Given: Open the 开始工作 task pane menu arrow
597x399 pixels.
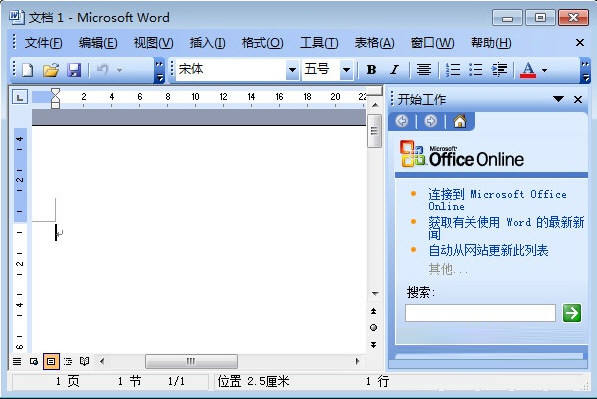Looking at the screenshot, I should tap(558, 99).
